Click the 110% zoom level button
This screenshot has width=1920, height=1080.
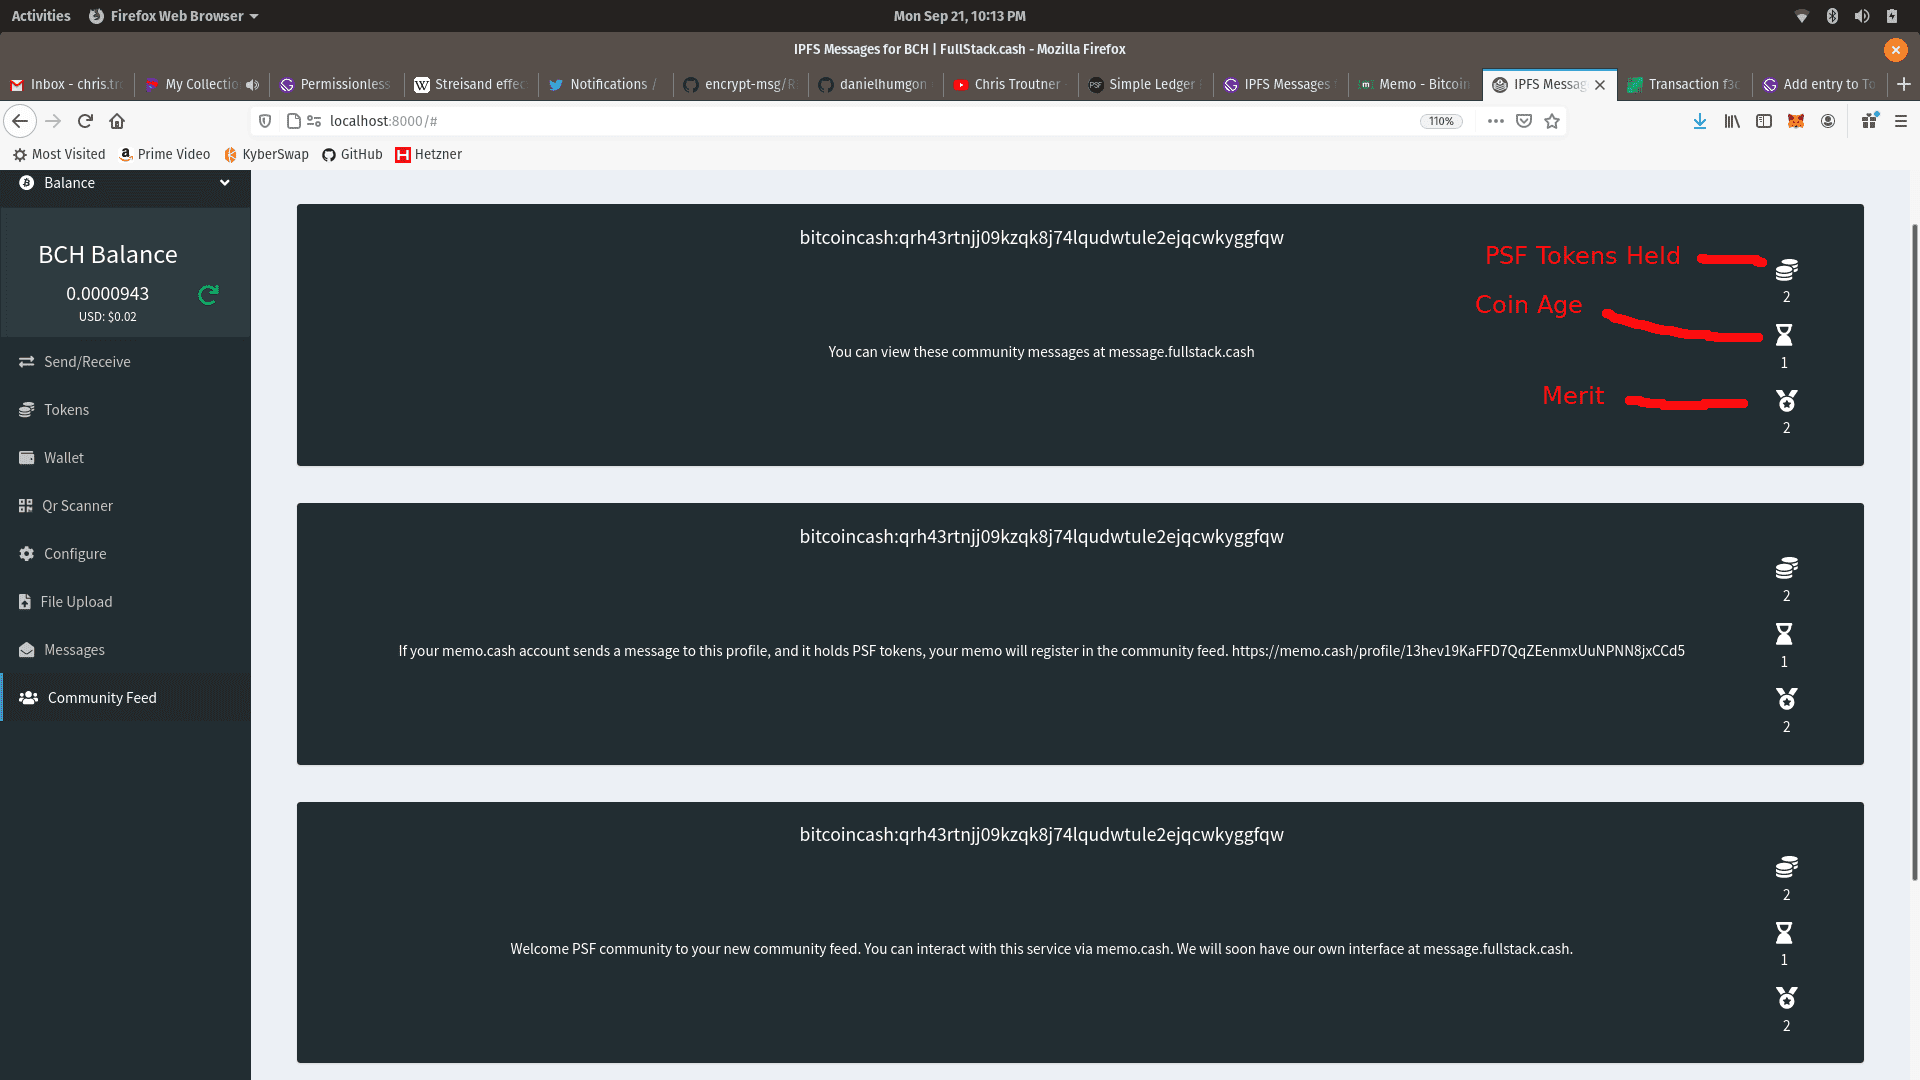(x=1441, y=121)
